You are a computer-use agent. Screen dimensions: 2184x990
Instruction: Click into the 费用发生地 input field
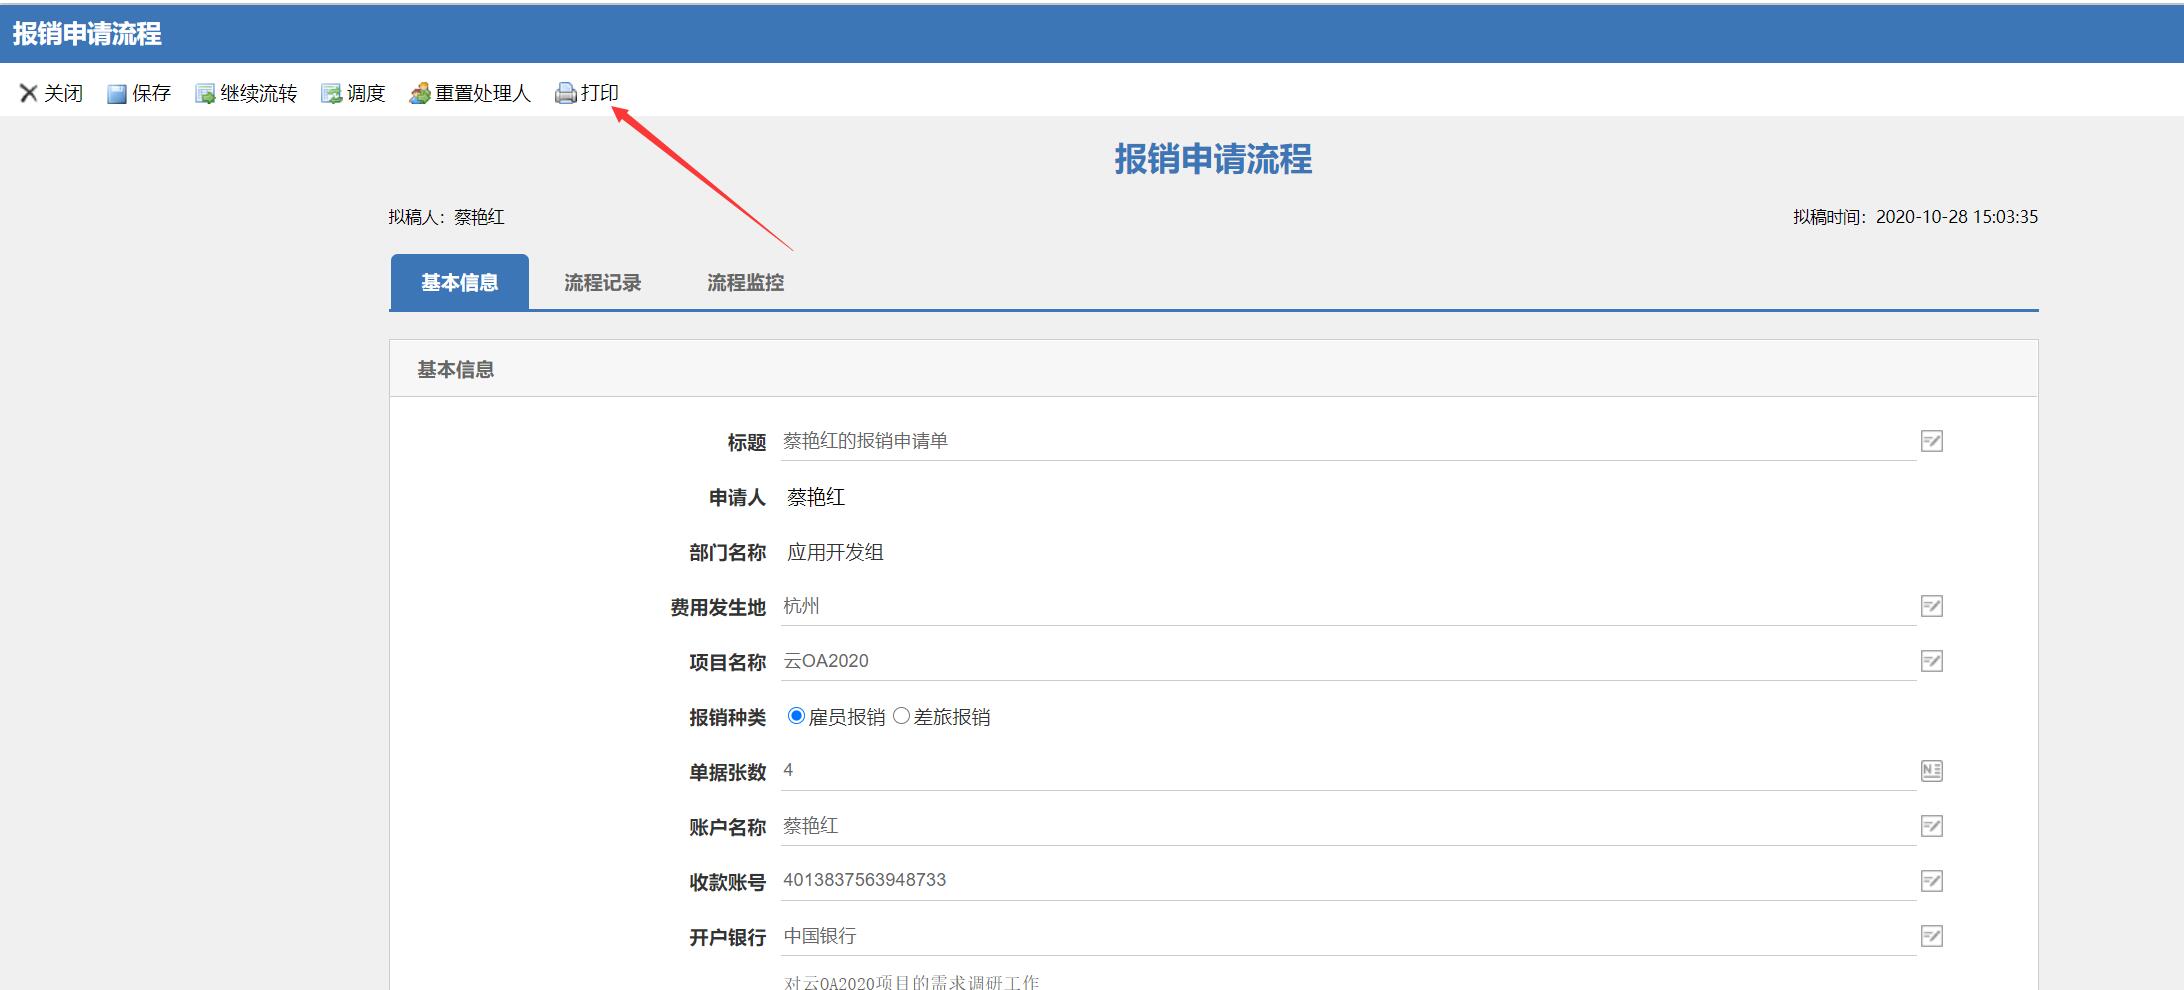[x=1348, y=606]
